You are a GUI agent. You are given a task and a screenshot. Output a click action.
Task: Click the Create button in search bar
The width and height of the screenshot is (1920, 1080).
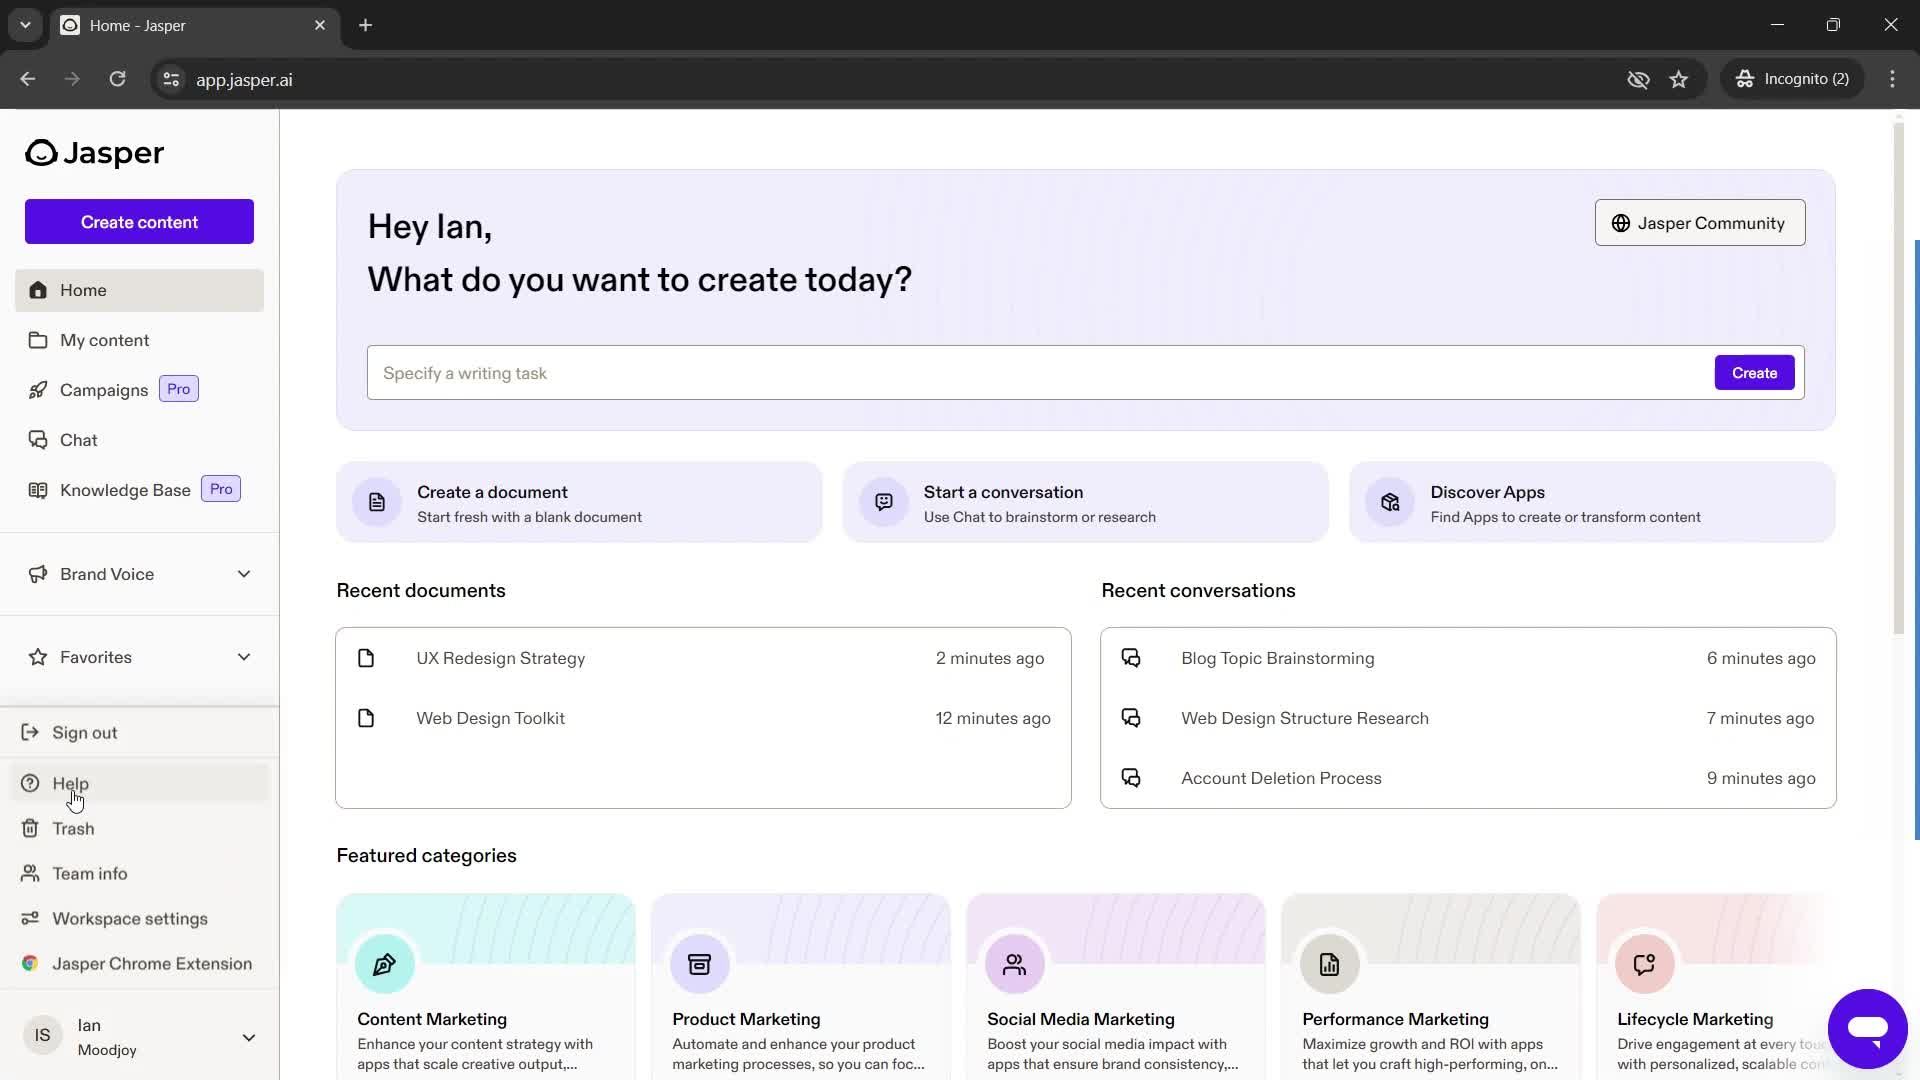1754,372
